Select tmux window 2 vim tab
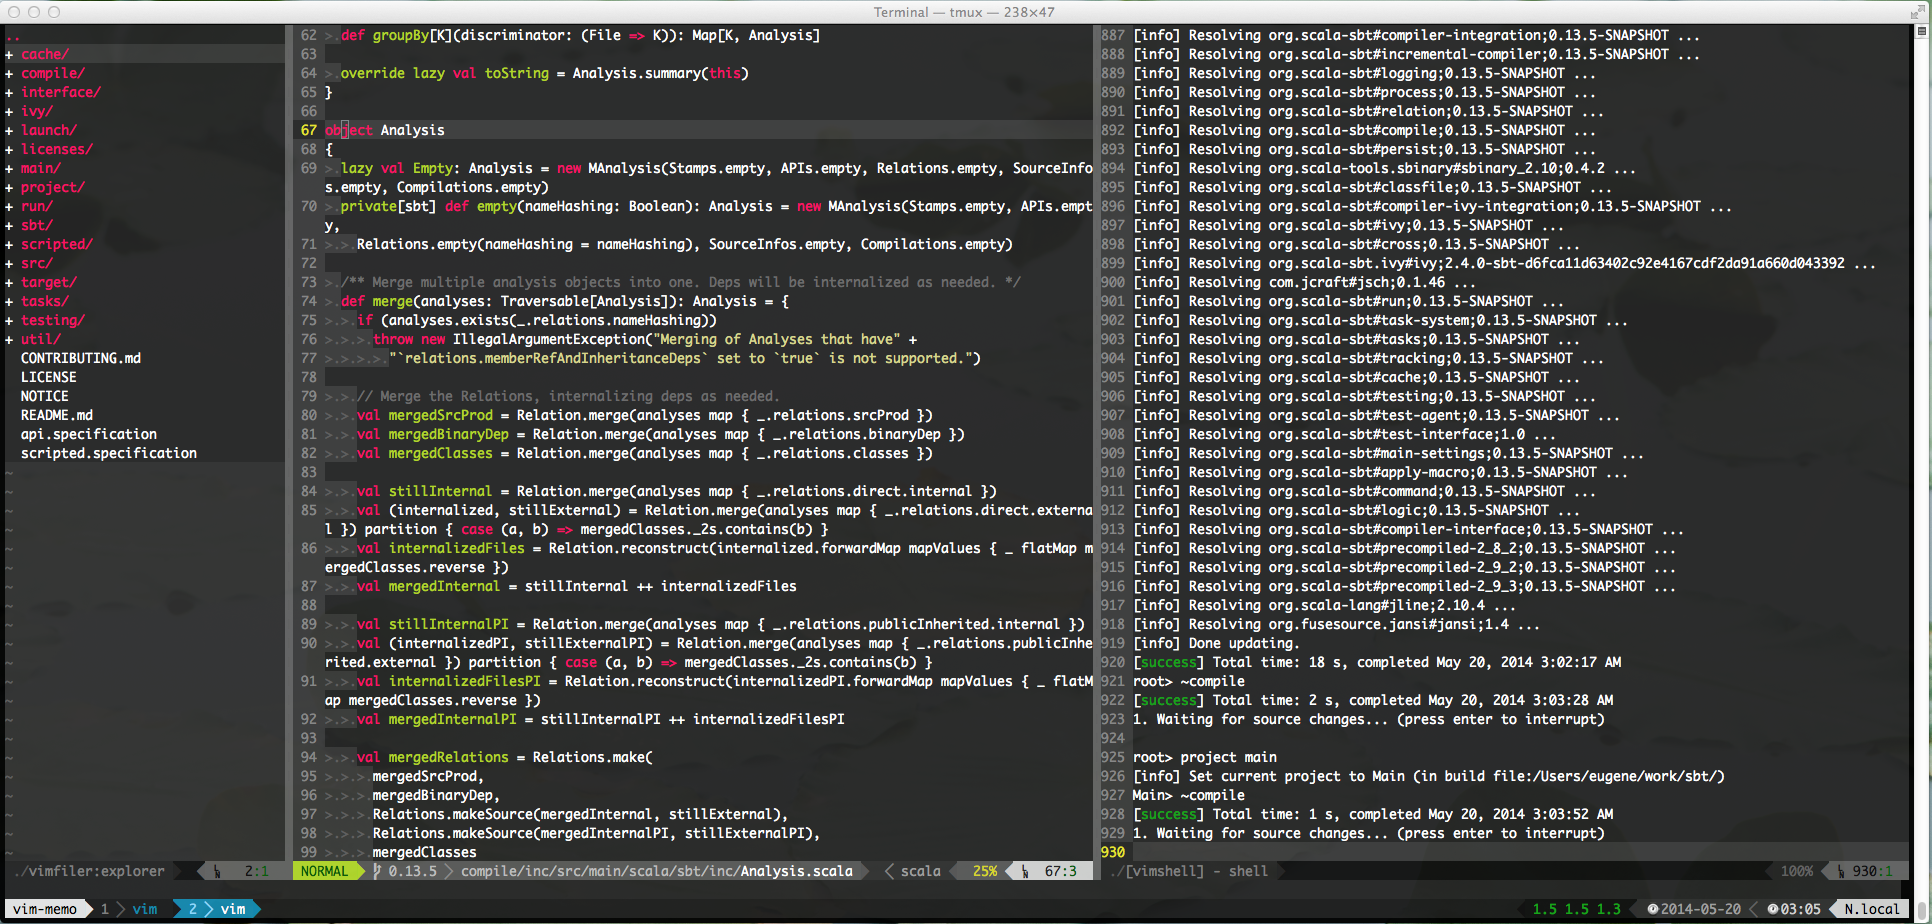The image size is (1932, 924). point(217,909)
